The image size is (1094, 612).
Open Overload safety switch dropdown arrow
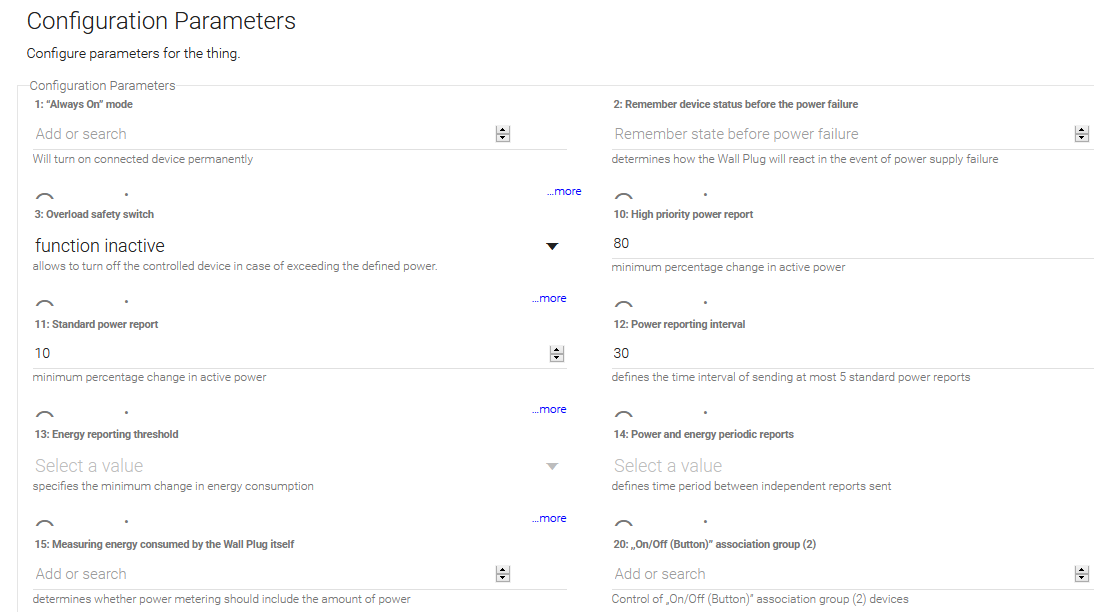552,246
